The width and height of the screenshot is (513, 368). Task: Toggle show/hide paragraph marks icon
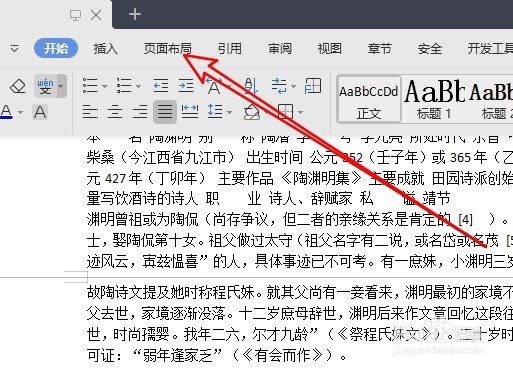279,86
